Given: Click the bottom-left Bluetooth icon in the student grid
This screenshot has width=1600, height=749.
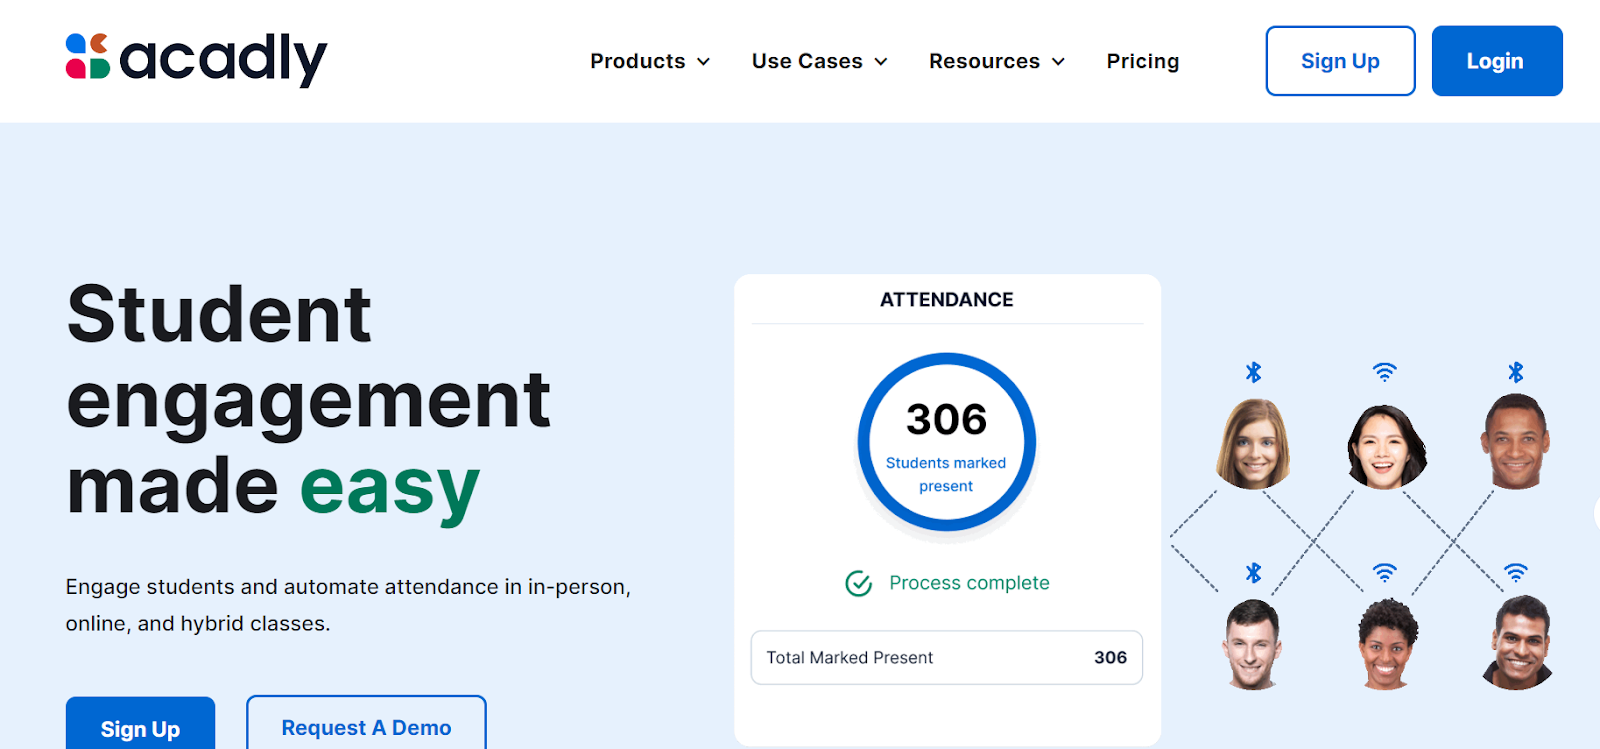Looking at the screenshot, I should (1253, 572).
